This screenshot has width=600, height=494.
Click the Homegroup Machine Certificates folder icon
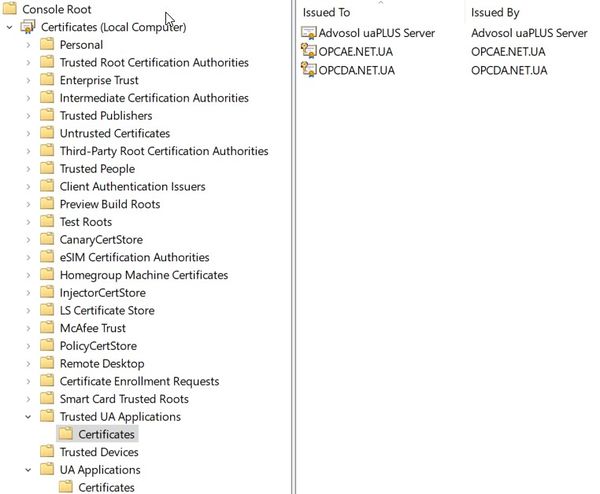click(47, 275)
